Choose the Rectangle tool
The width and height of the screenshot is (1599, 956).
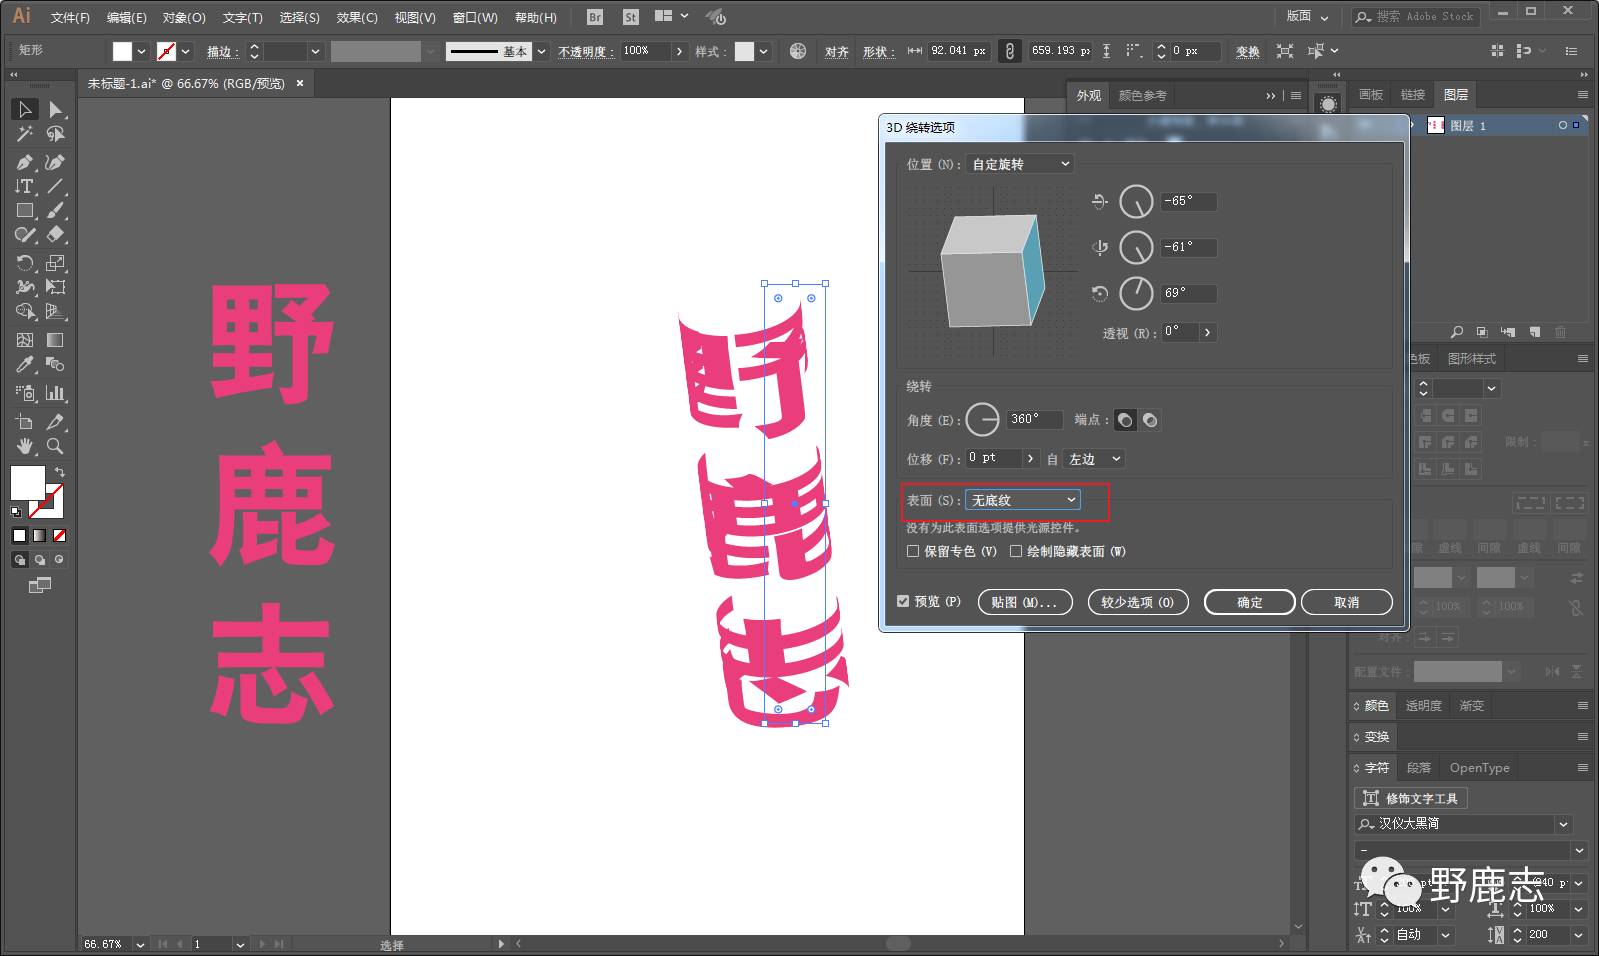[25, 211]
